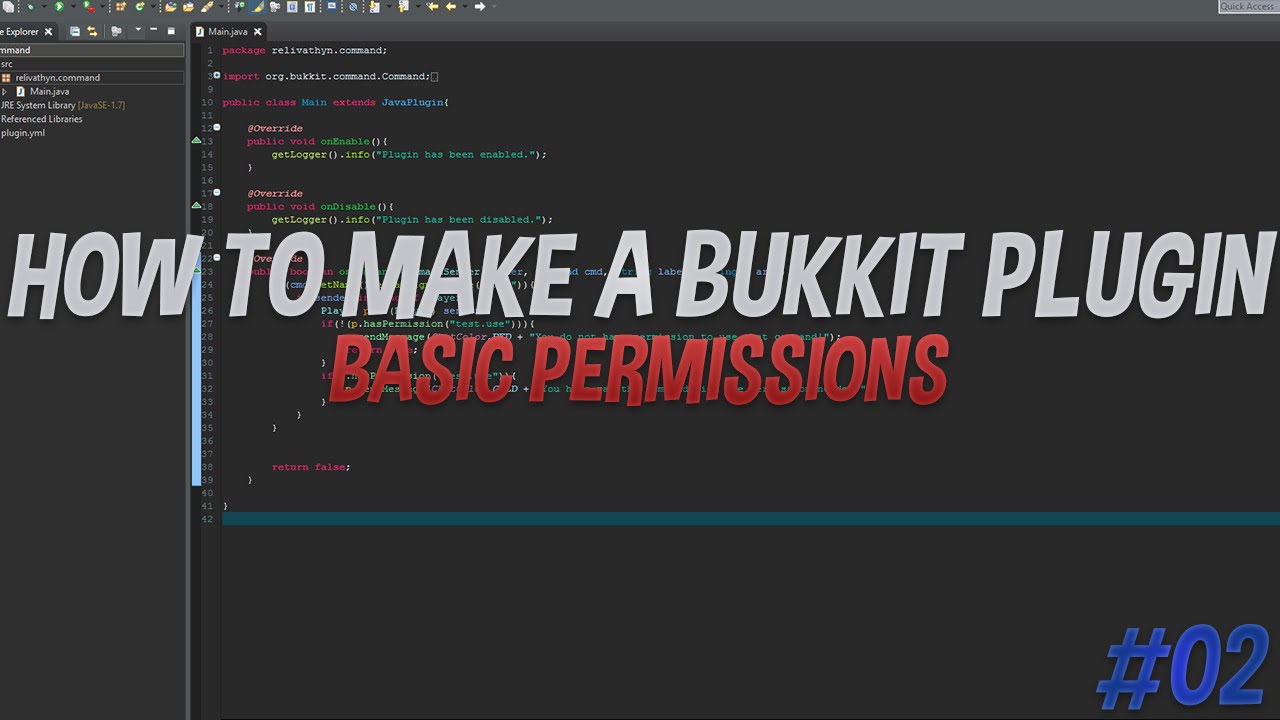Click 'package relivathyn.command;' on line 1
Screen dimensions: 1280x720
pyautogui.click(x=304, y=50)
